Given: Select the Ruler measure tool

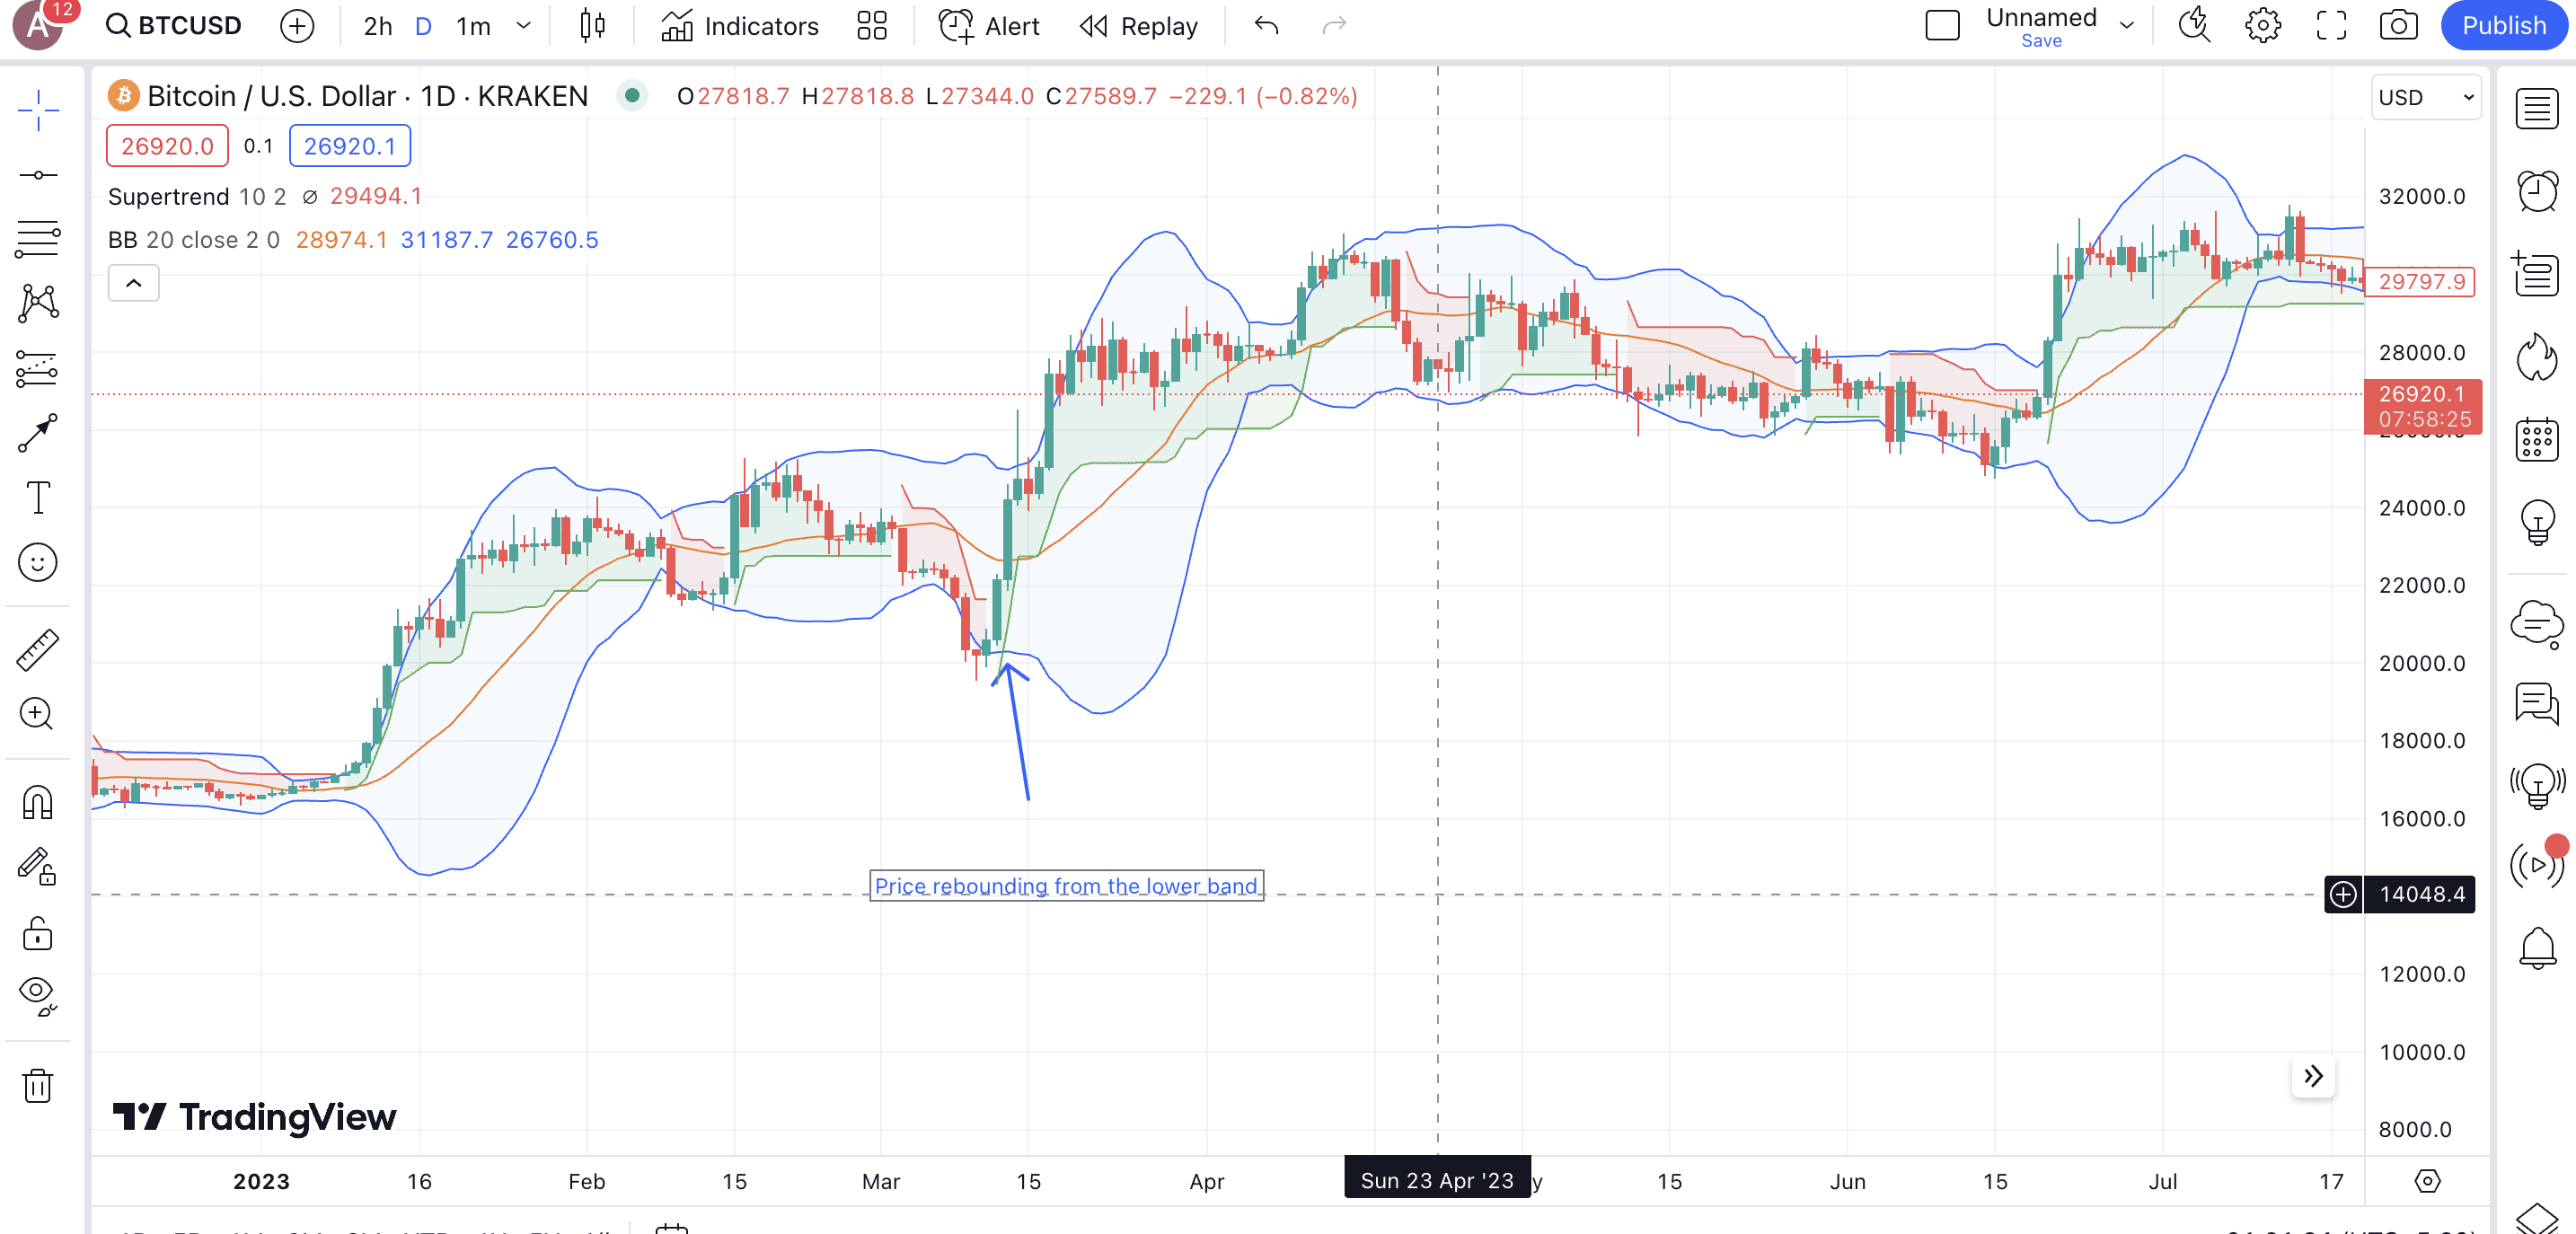Looking at the screenshot, I should point(38,650).
